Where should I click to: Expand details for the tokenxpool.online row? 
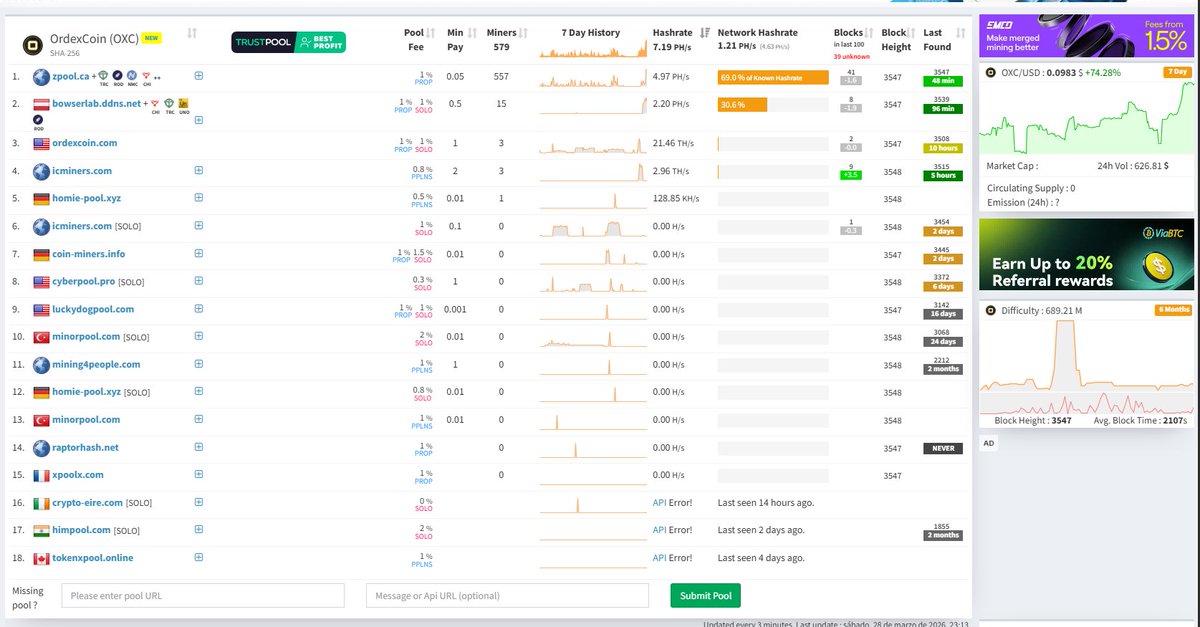tap(198, 558)
